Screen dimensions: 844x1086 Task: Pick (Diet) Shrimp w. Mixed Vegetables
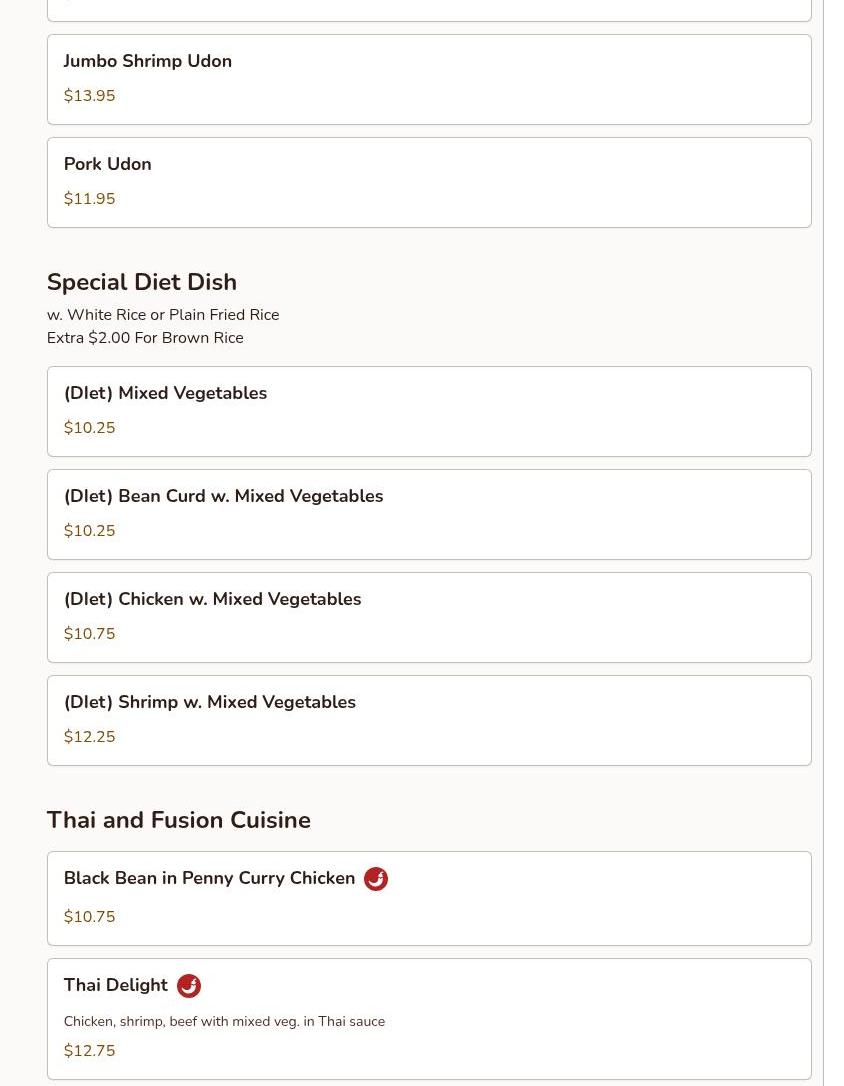pos(429,720)
